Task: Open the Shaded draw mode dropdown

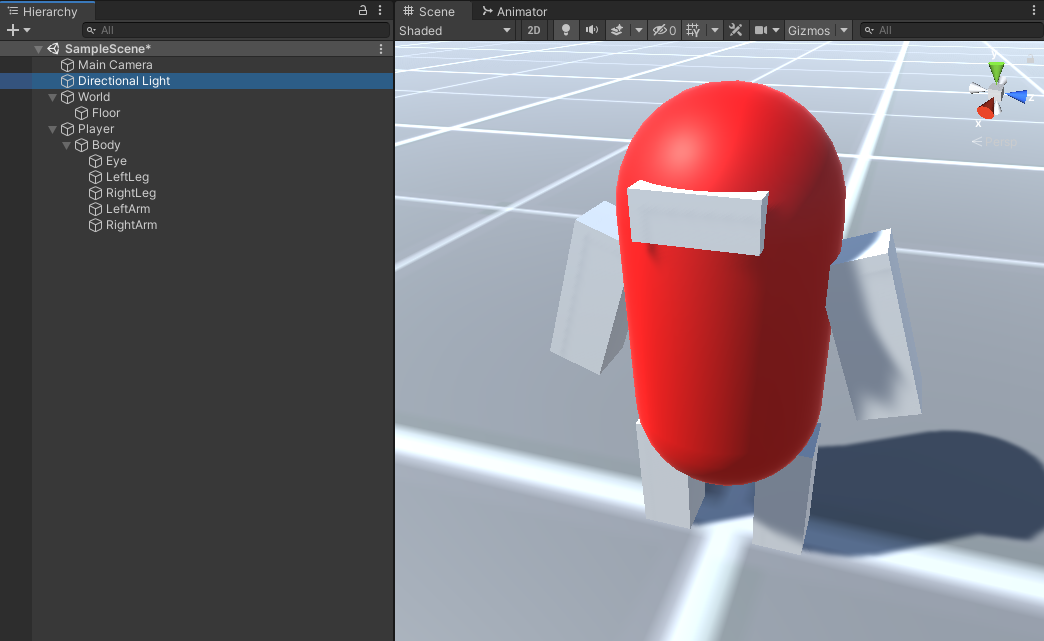Action: click(x=455, y=30)
